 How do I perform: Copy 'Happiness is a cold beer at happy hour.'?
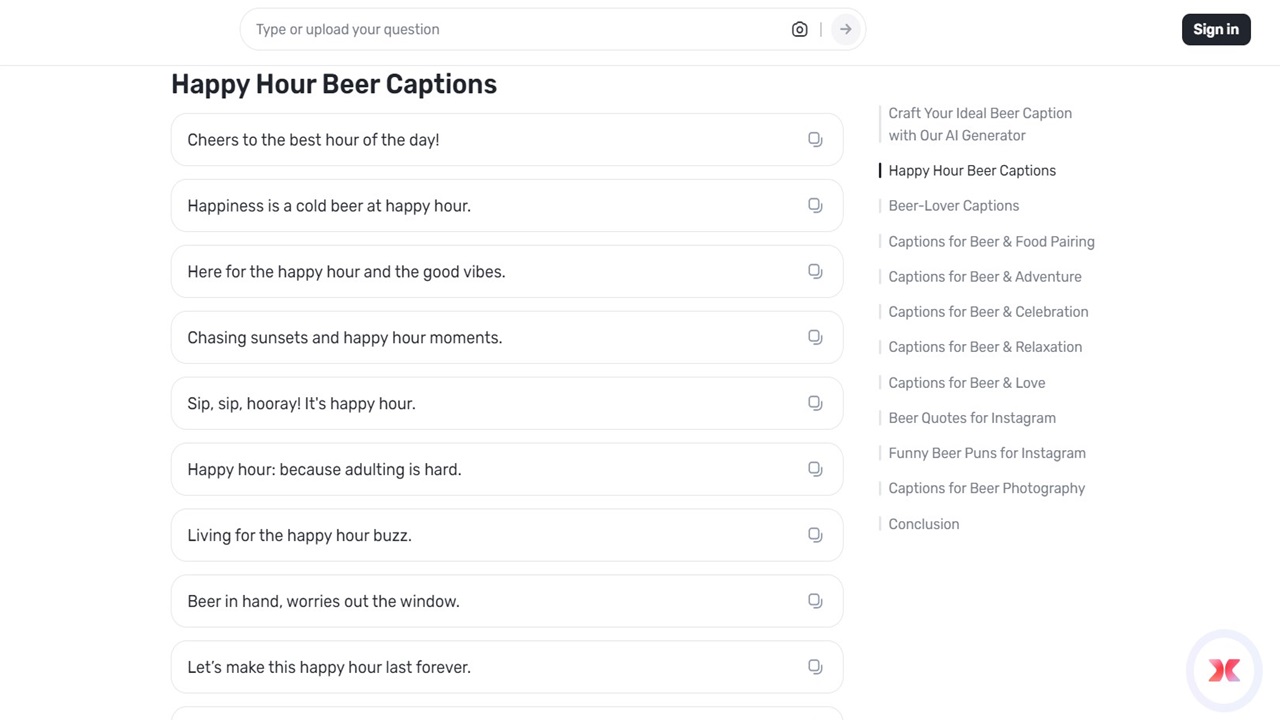point(815,206)
